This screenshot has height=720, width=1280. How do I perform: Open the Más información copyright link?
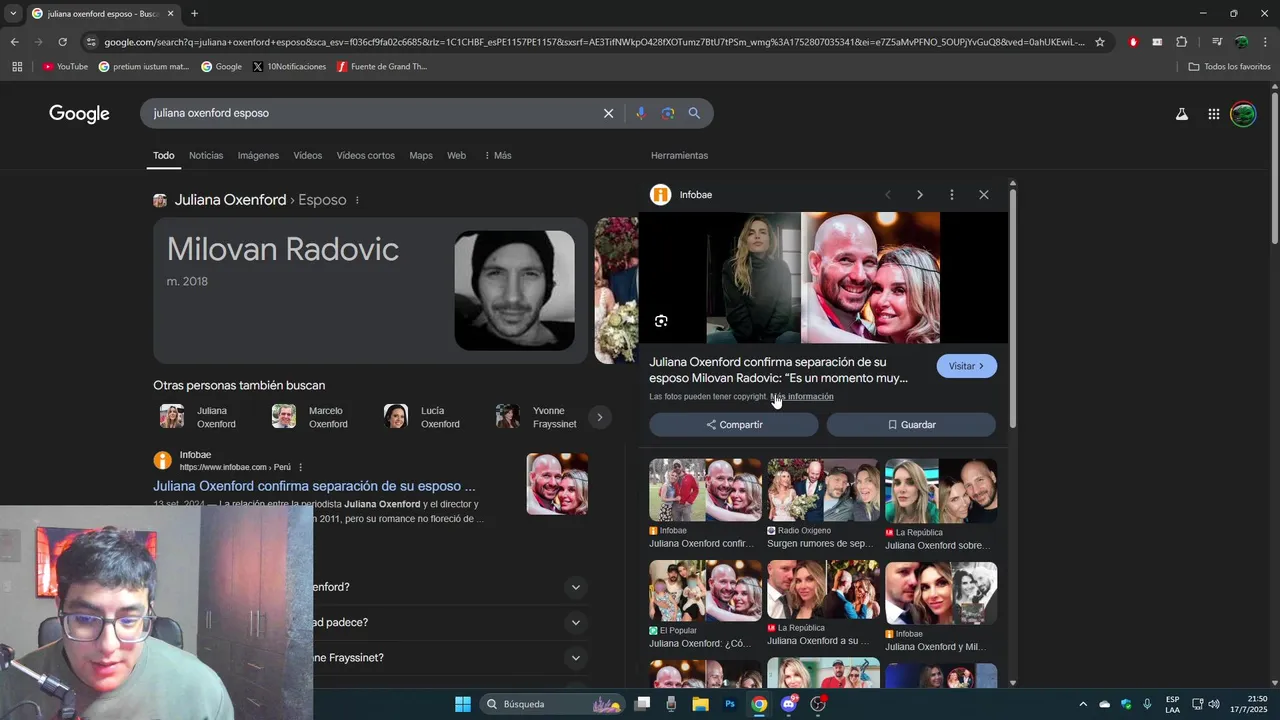(802, 397)
